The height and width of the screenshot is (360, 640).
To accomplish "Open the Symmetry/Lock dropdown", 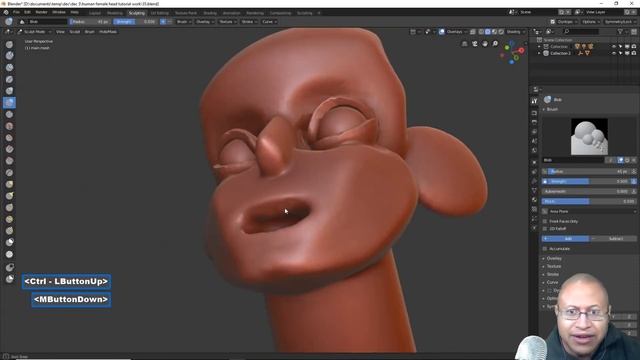I will [x=620, y=22].
